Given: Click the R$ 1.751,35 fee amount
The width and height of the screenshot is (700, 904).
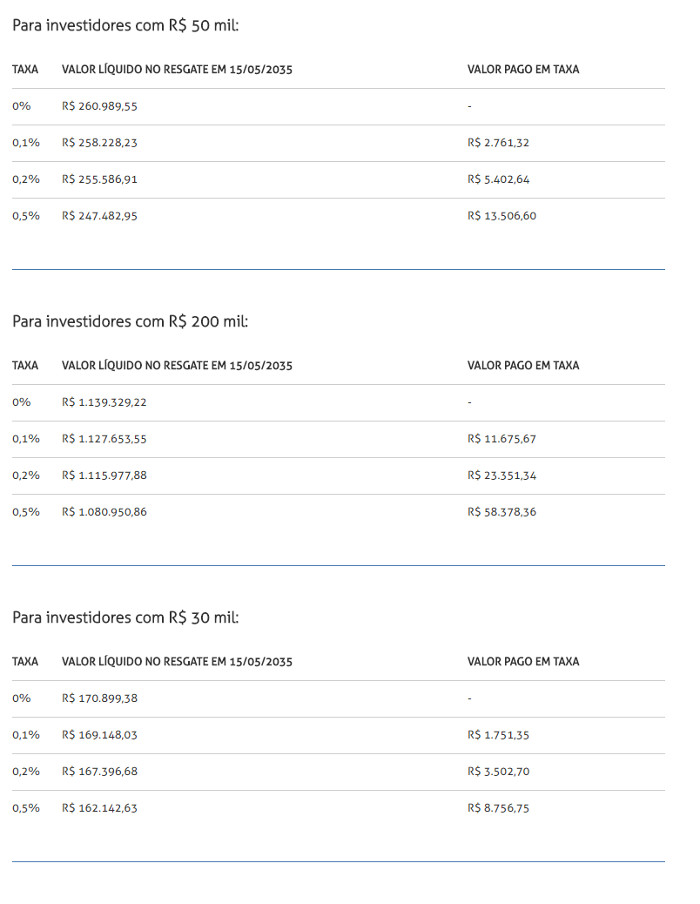Looking at the screenshot, I should (498, 735).
